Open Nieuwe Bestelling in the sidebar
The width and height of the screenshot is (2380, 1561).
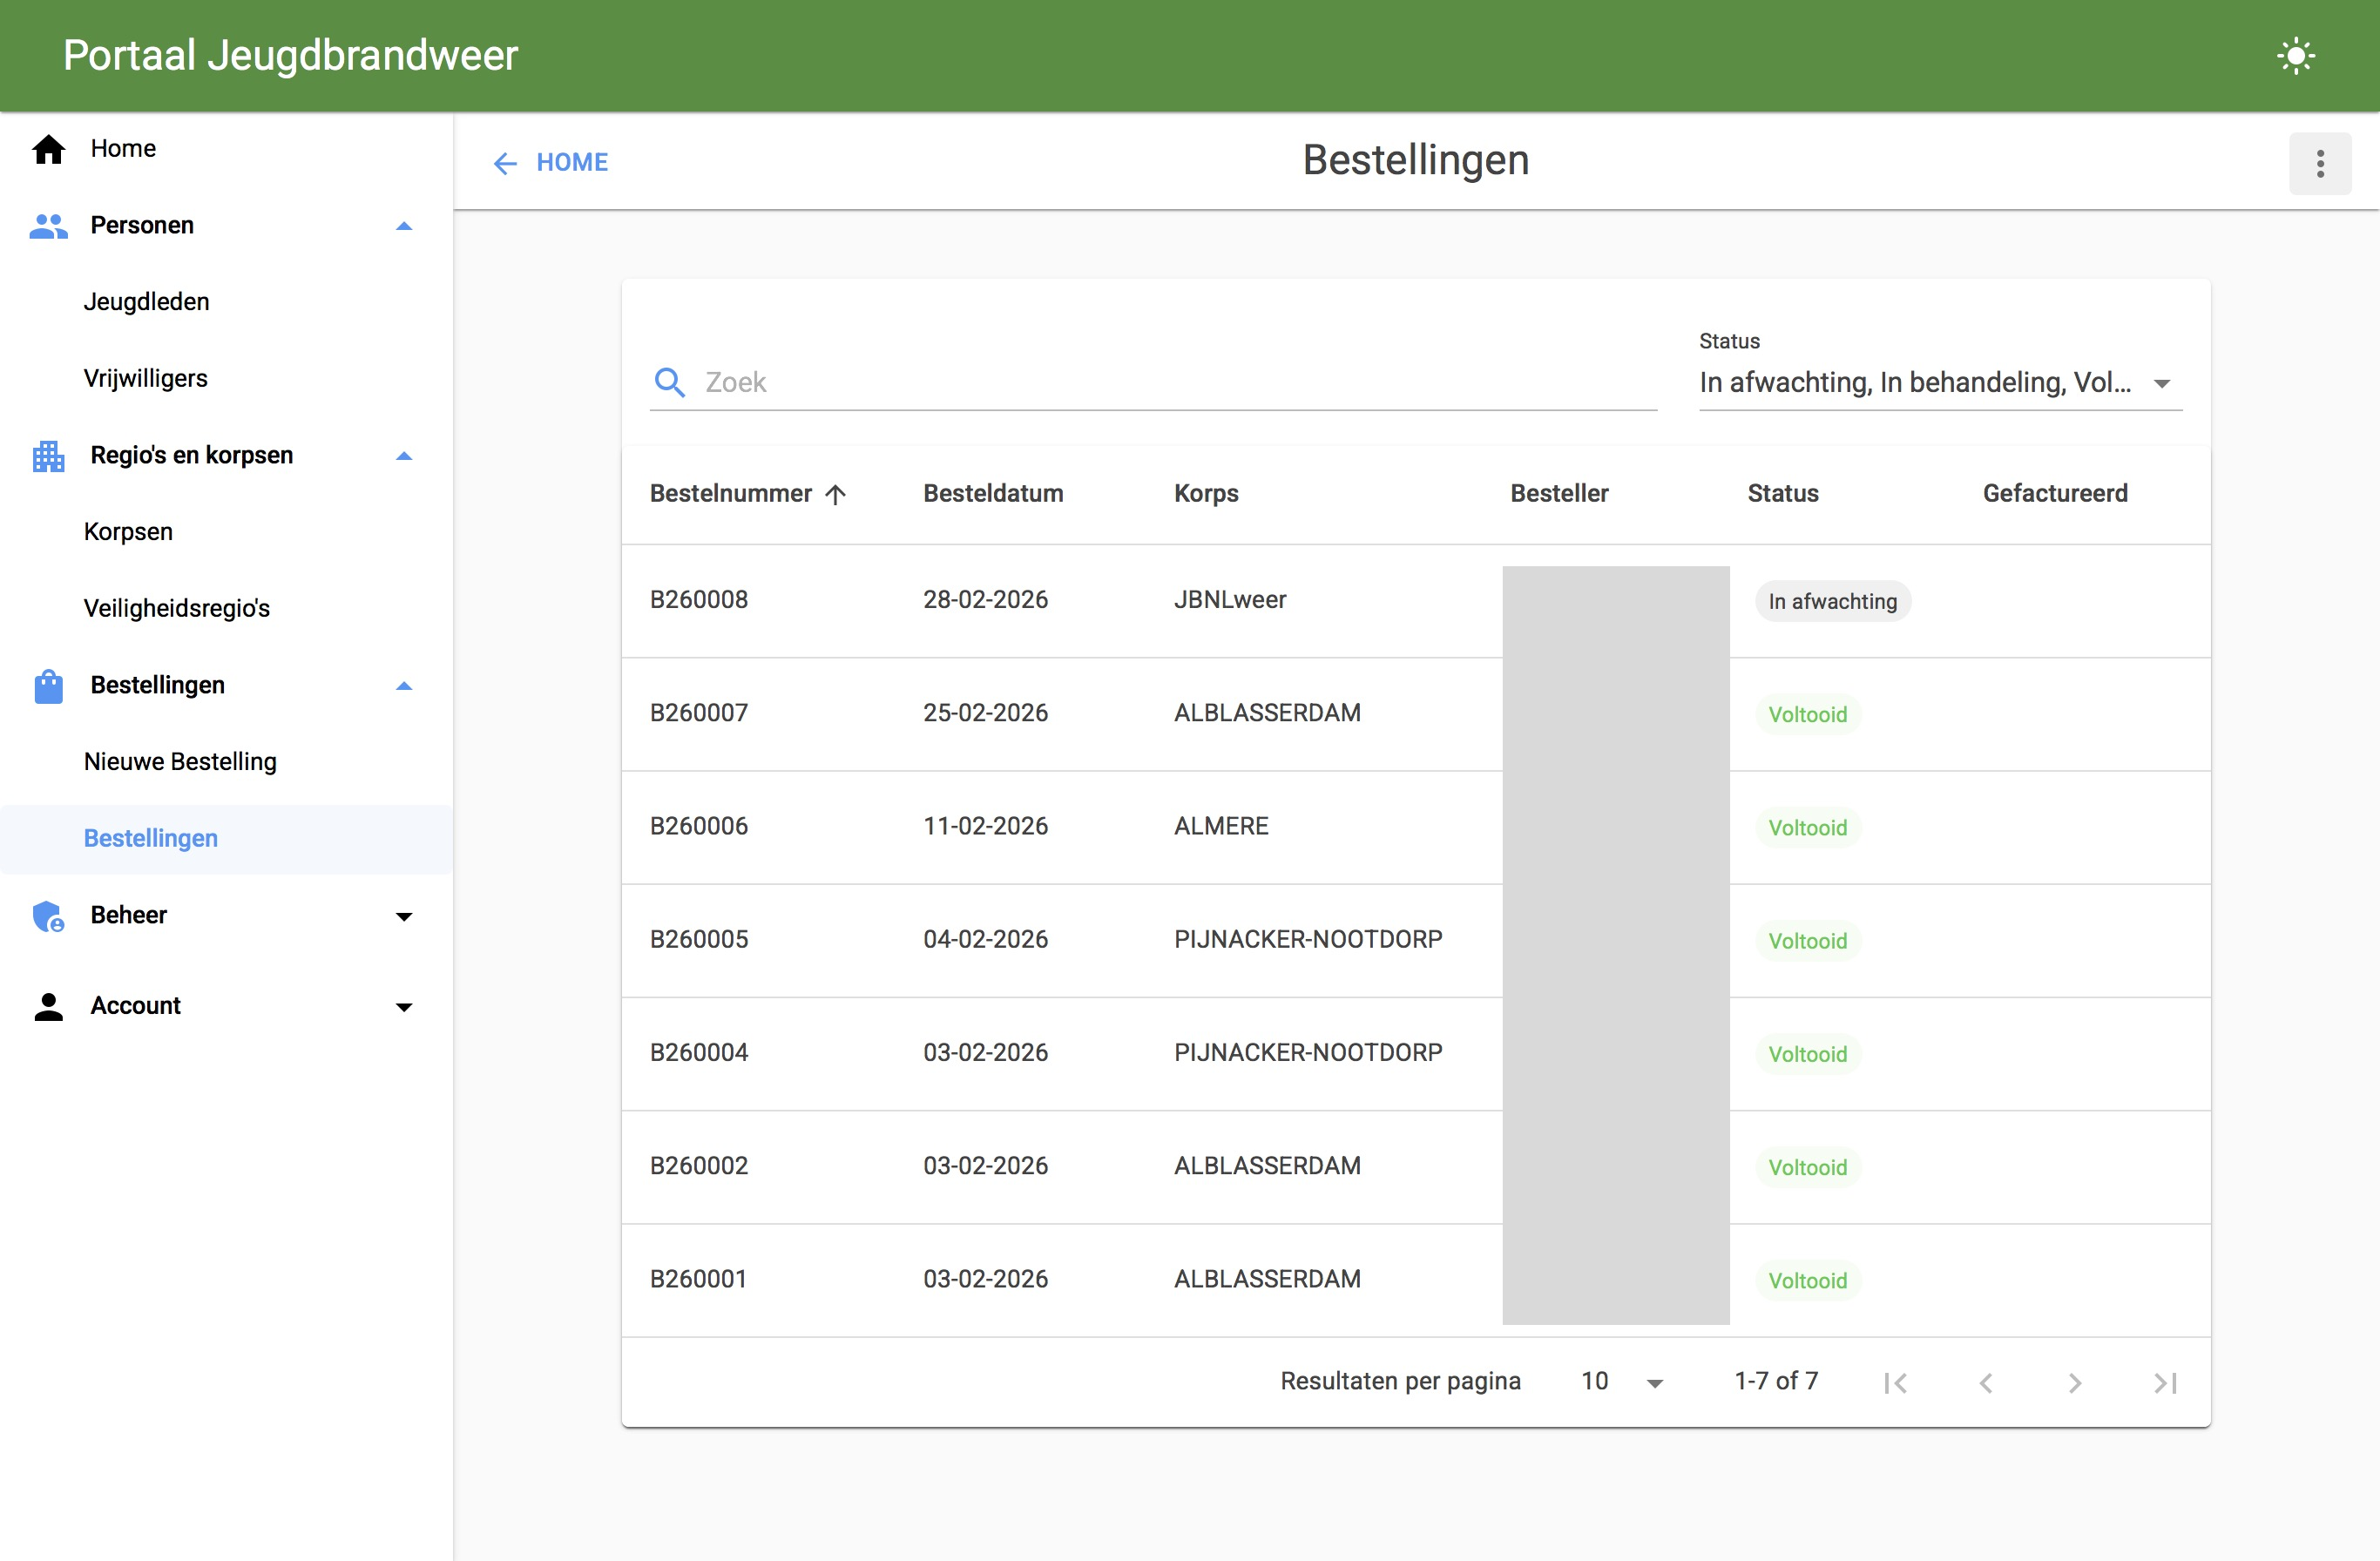(x=180, y=762)
